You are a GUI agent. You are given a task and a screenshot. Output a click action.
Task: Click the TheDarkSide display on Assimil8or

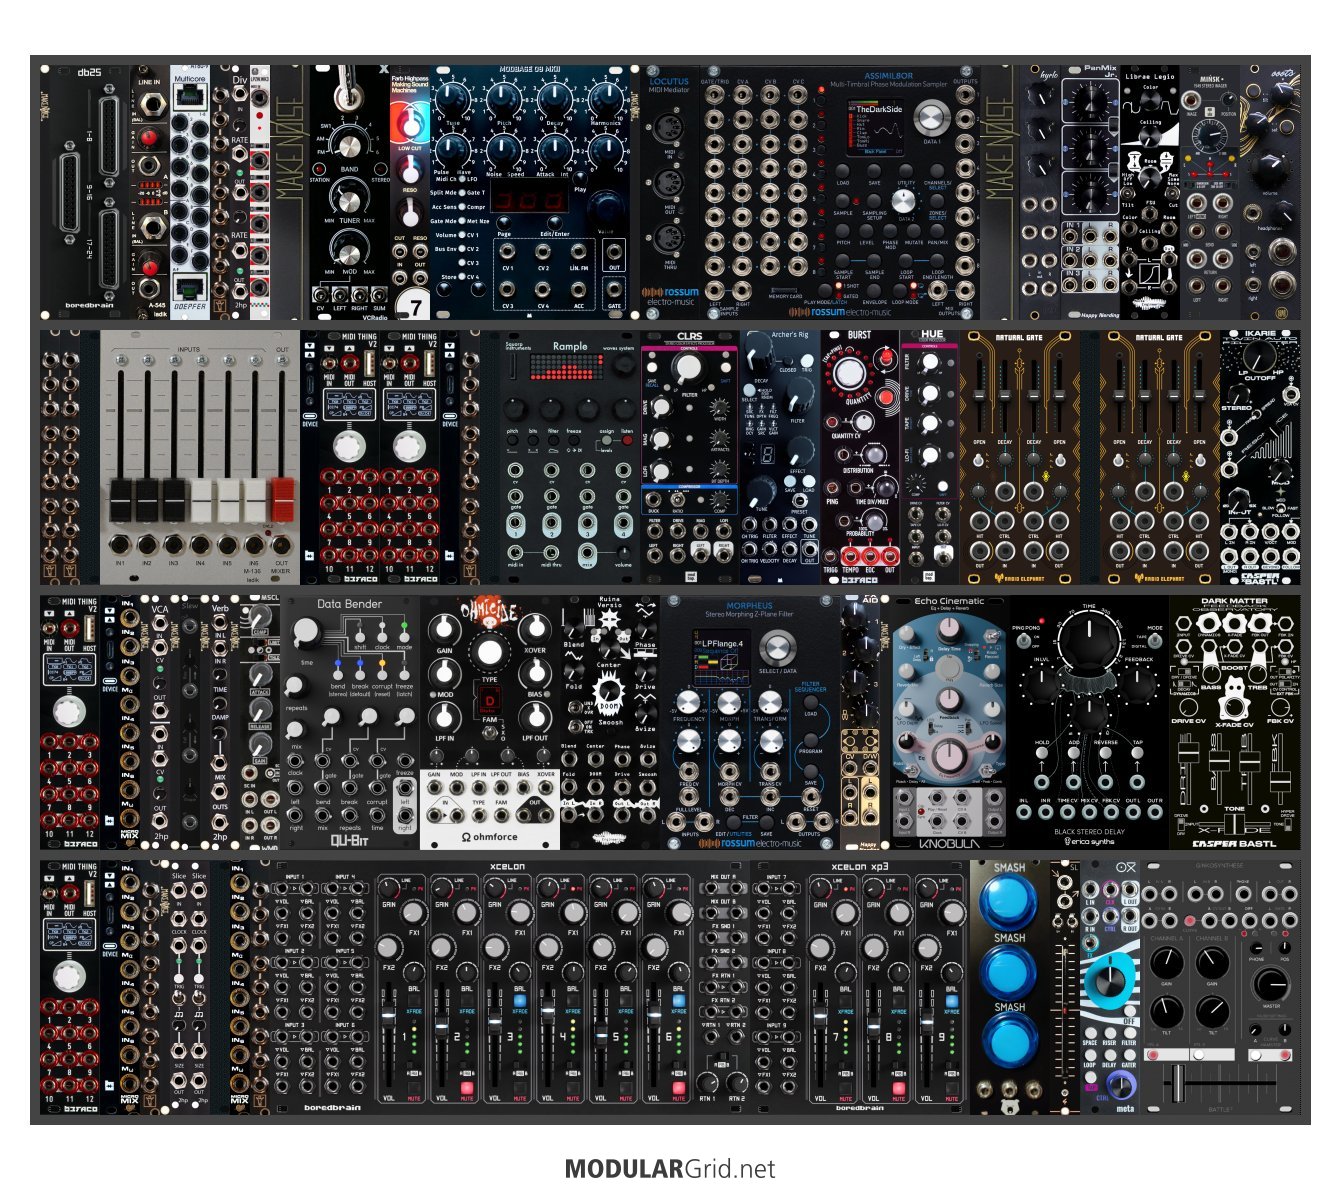875,128
